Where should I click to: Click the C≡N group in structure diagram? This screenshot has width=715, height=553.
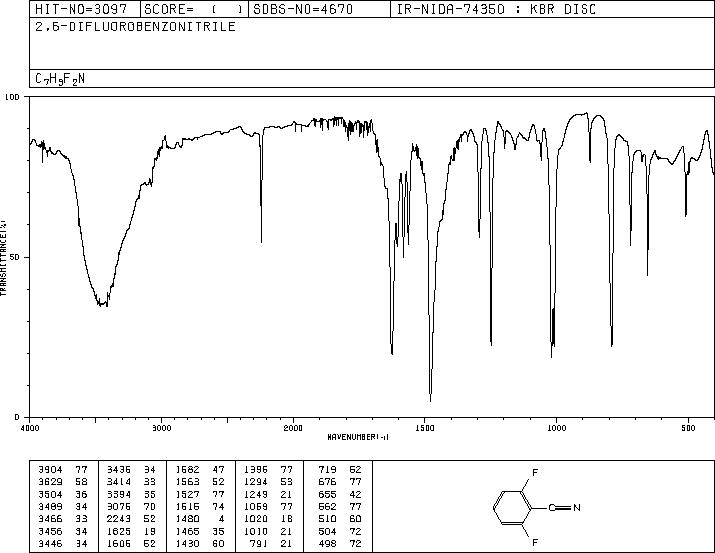pos(564,507)
